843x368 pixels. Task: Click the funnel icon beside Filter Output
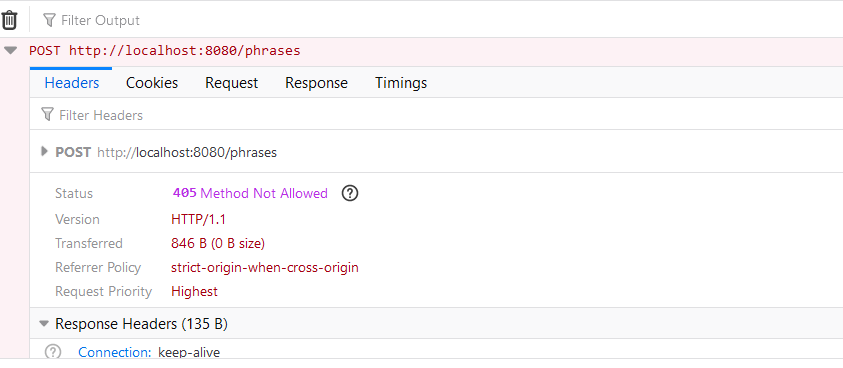point(49,20)
